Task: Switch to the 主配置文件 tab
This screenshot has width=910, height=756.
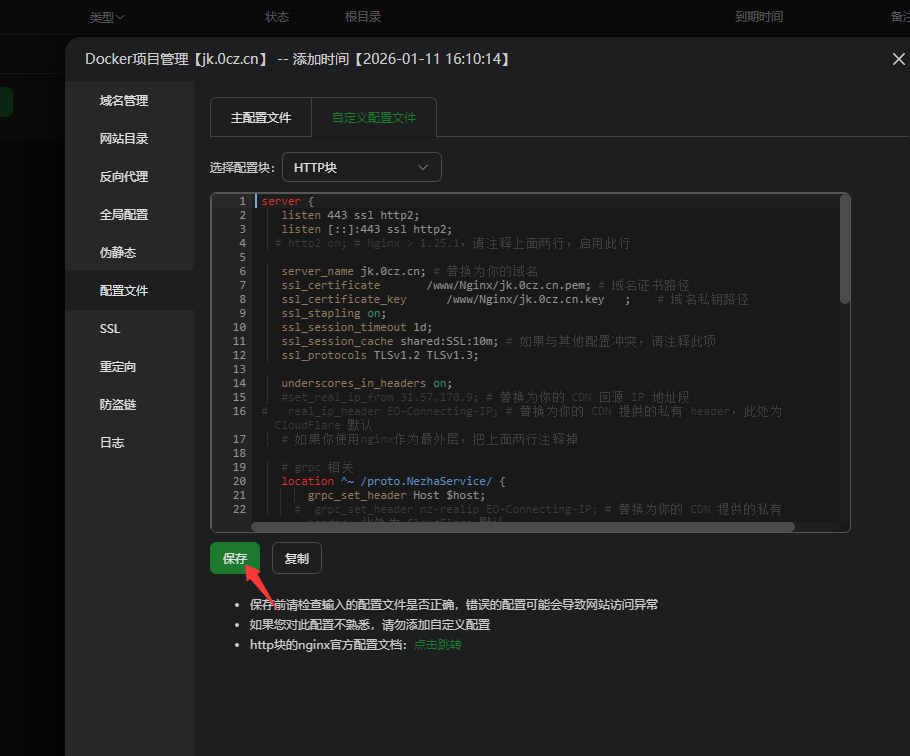Action: (x=261, y=117)
